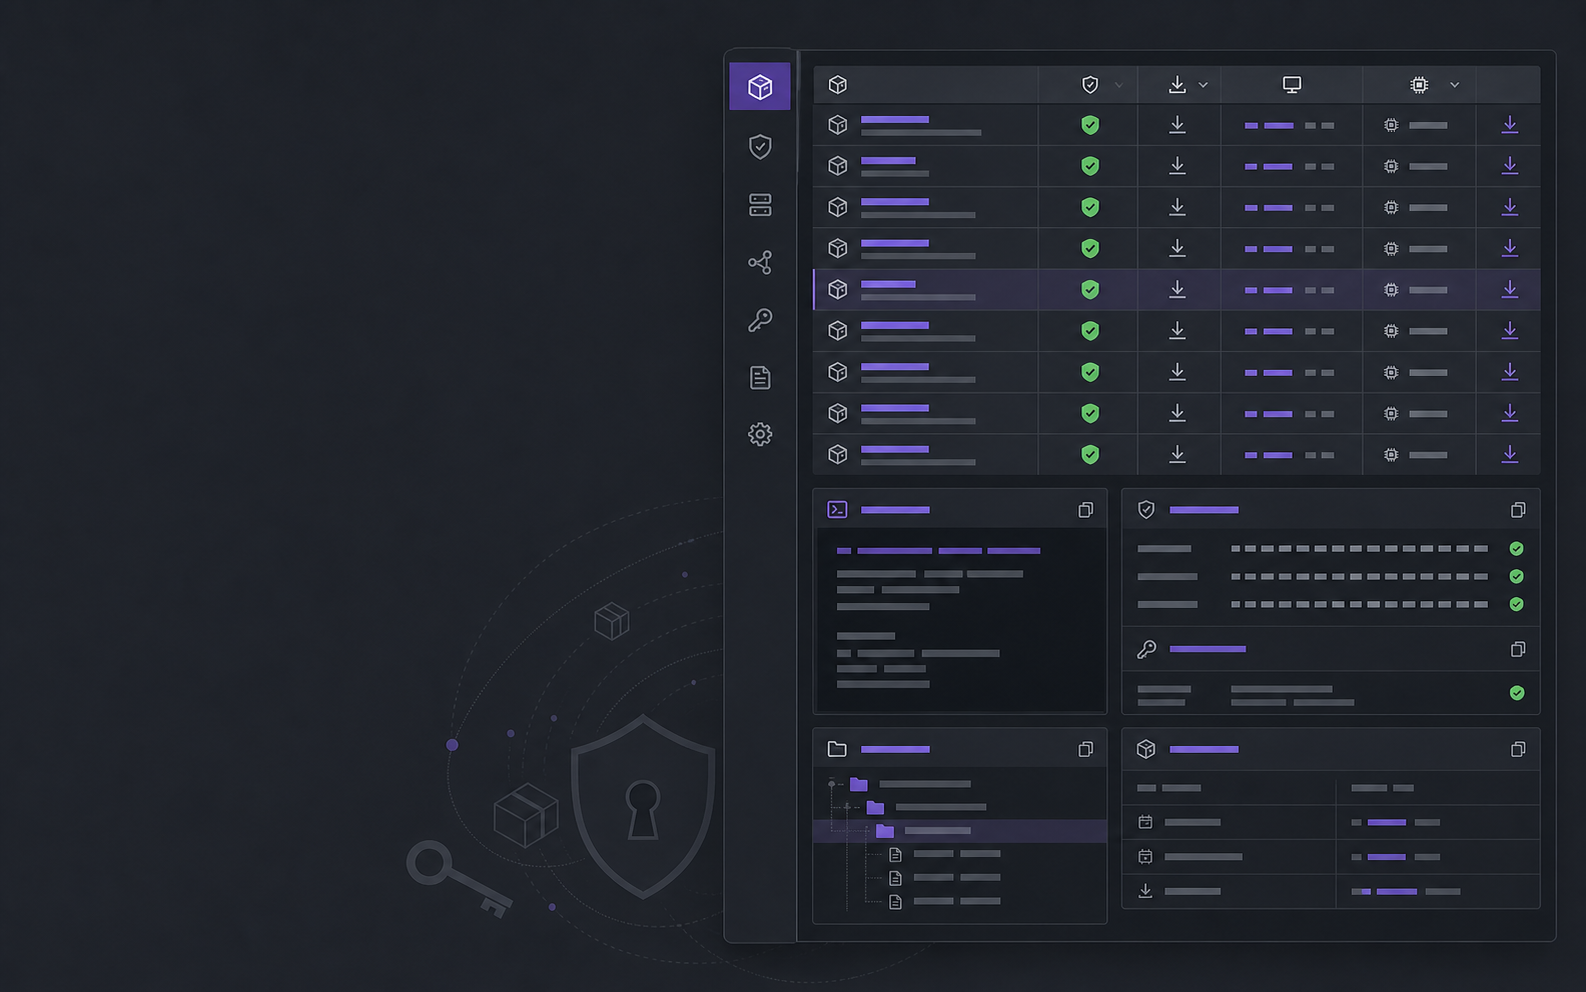Click the first calendar icon in package details
The height and width of the screenshot is (992, 1586).
tap(1146, 822)
